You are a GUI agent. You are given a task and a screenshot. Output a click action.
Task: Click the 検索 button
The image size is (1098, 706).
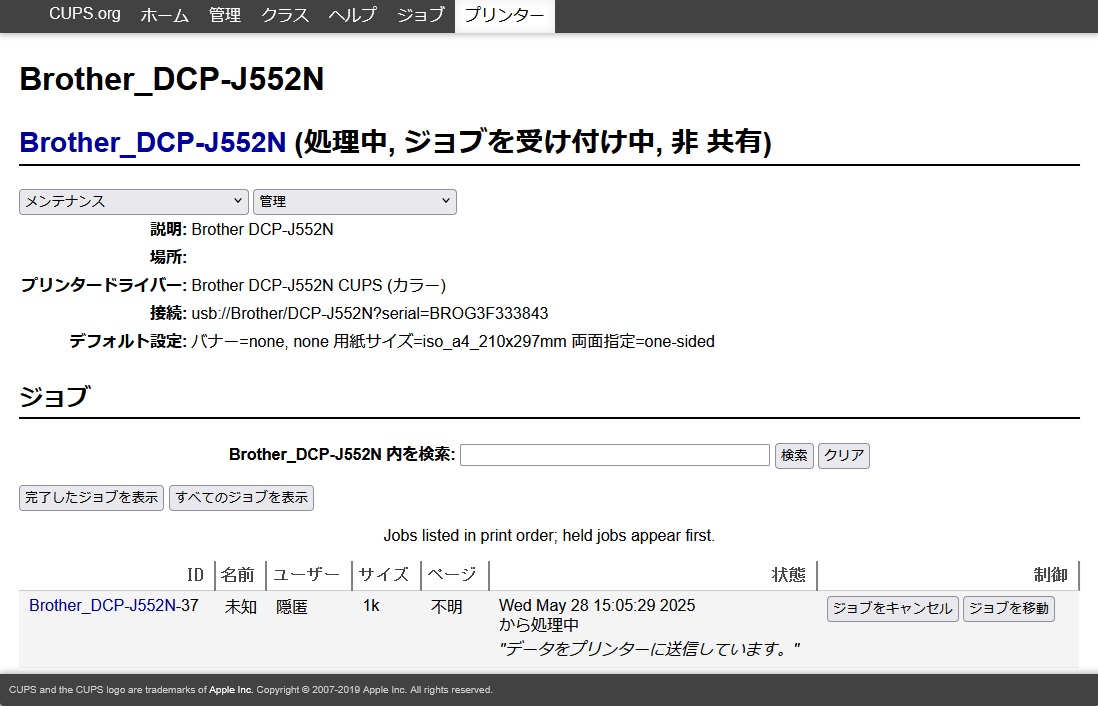(x=794, y=456)
